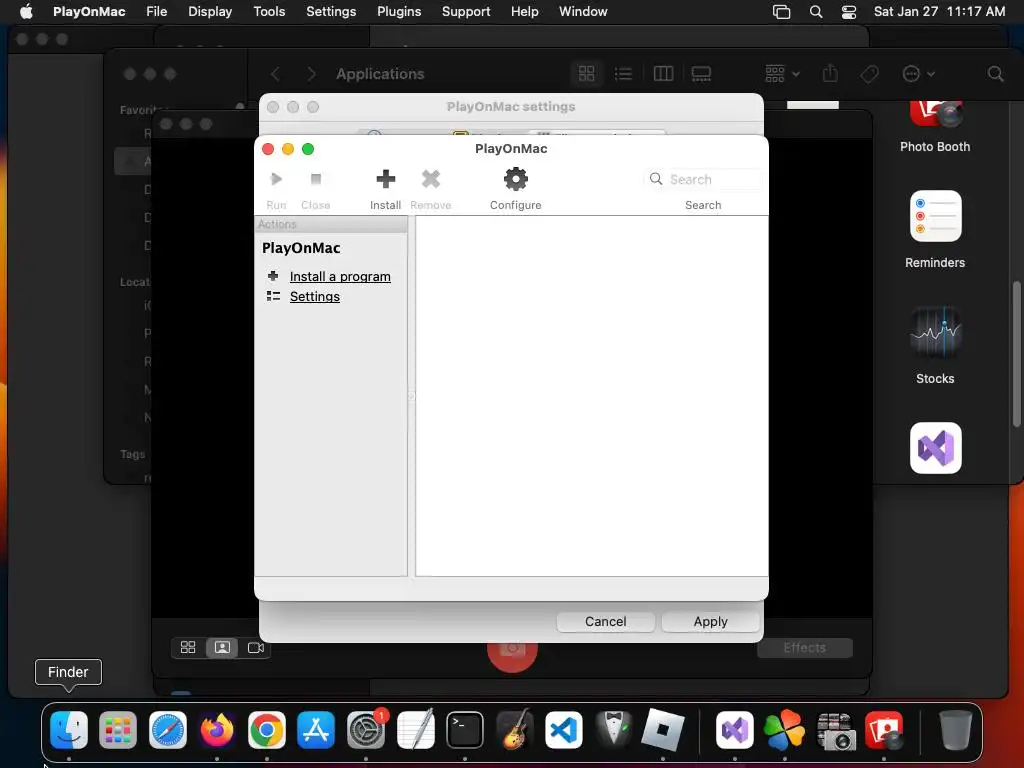The height and width of the screenshot is (768, 1024).
Task: Click the Close stop icon in toolbar
Action: pos(315,179)
